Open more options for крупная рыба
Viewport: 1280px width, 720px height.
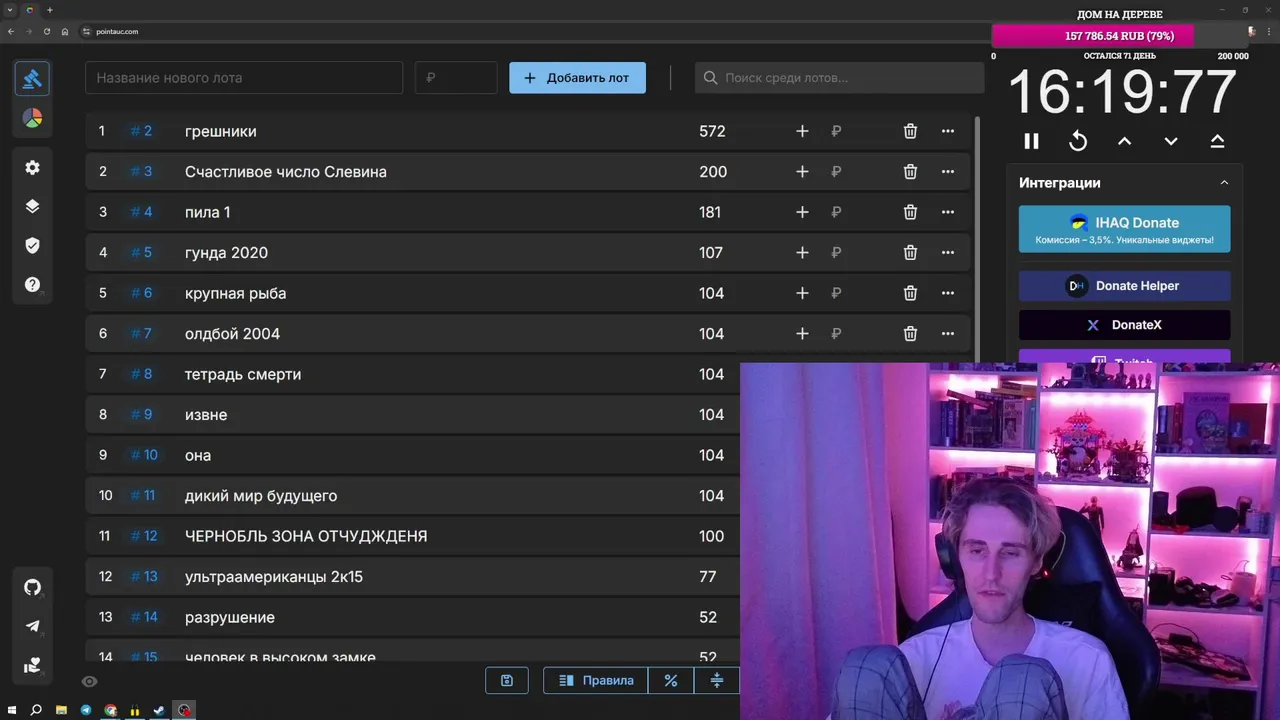click(x=948, y=293)
